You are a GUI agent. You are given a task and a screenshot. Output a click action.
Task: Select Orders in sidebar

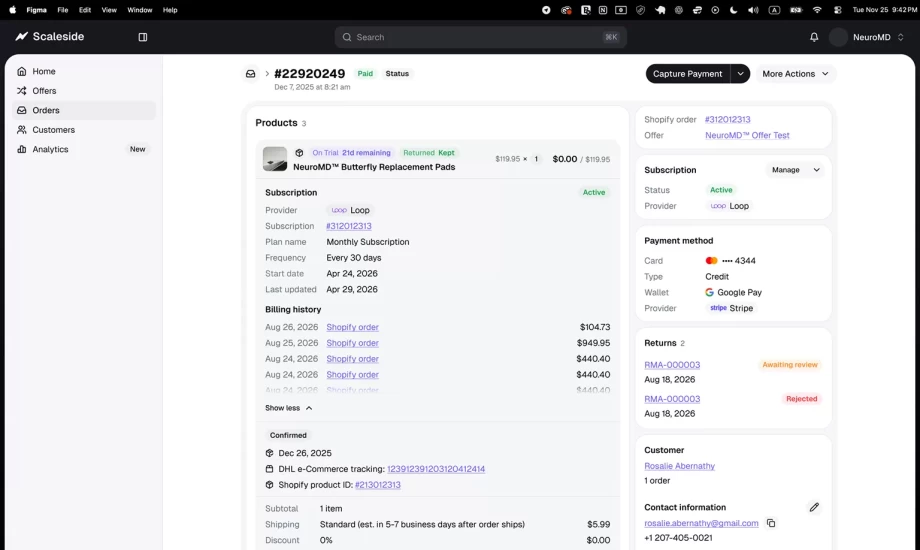click(84, 110)
